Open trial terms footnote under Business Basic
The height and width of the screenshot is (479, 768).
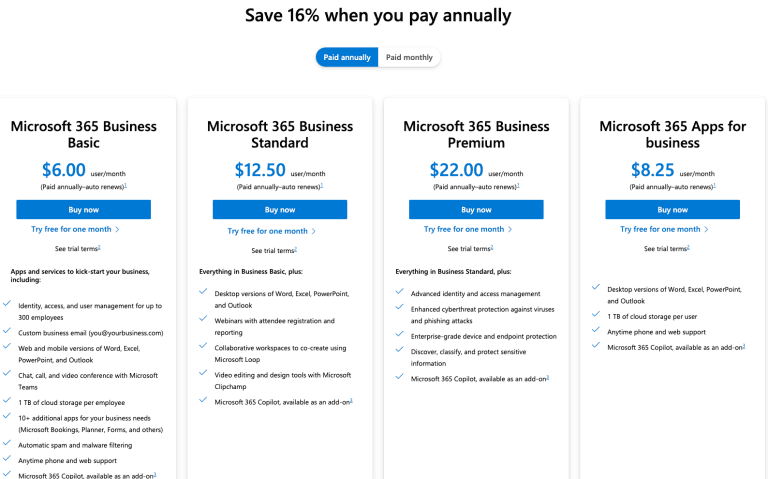point(99,247)
